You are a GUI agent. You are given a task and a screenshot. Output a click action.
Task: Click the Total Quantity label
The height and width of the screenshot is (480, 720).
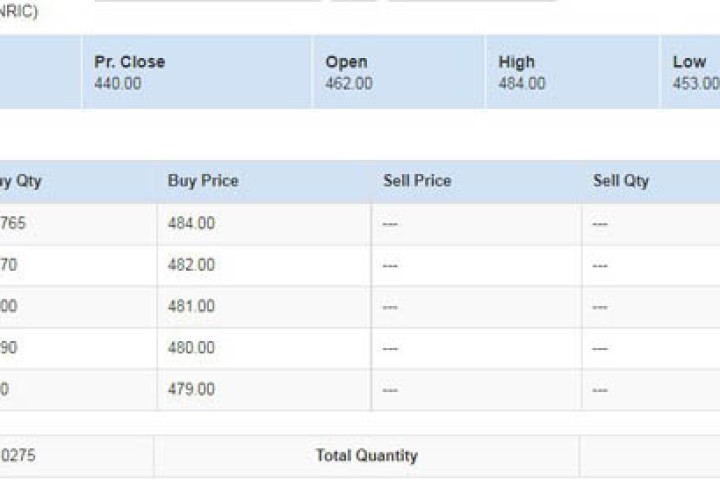367,456
